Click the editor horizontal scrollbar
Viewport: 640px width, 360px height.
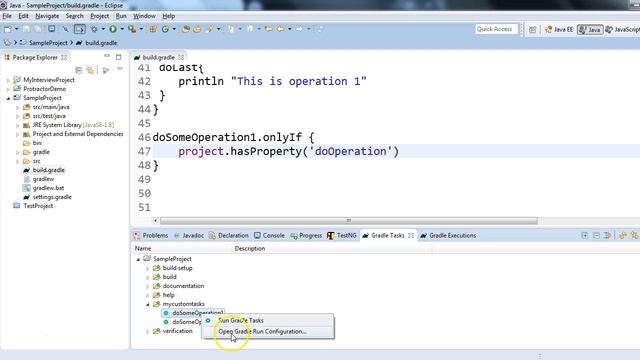[349, 221]
